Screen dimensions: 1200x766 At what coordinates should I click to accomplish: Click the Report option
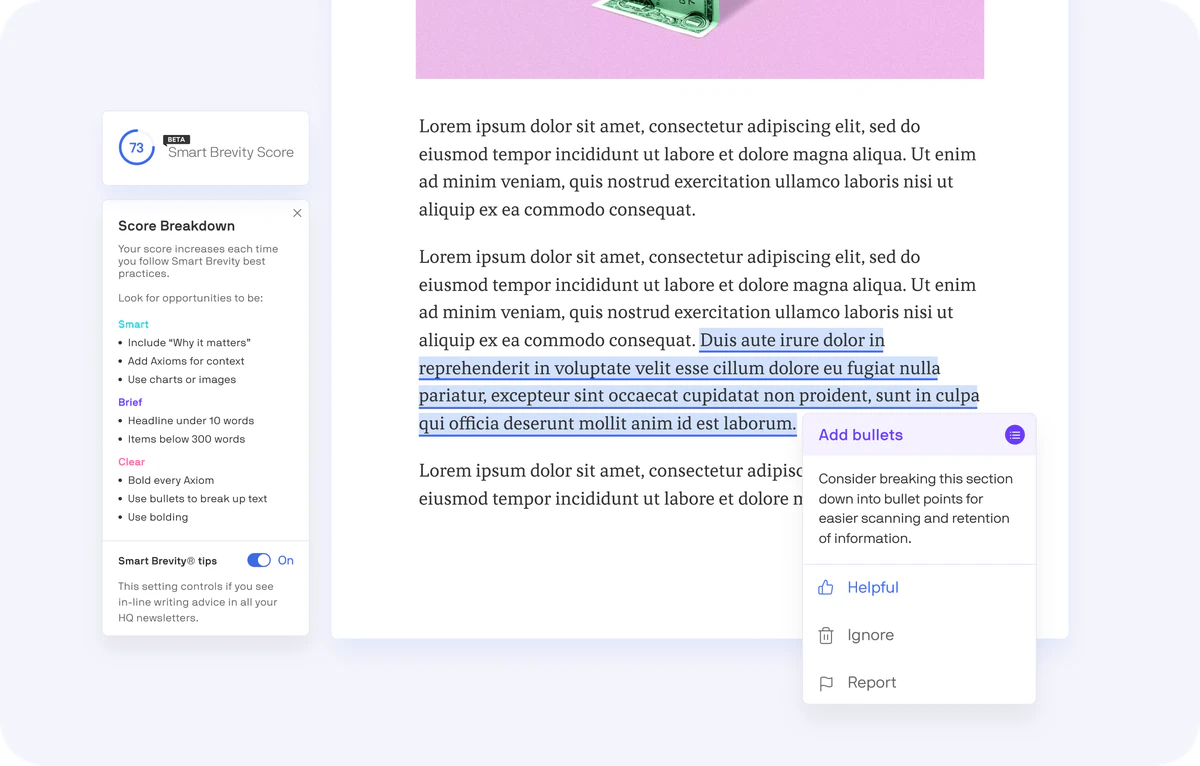pyautogui.click(x=871, y=682)
